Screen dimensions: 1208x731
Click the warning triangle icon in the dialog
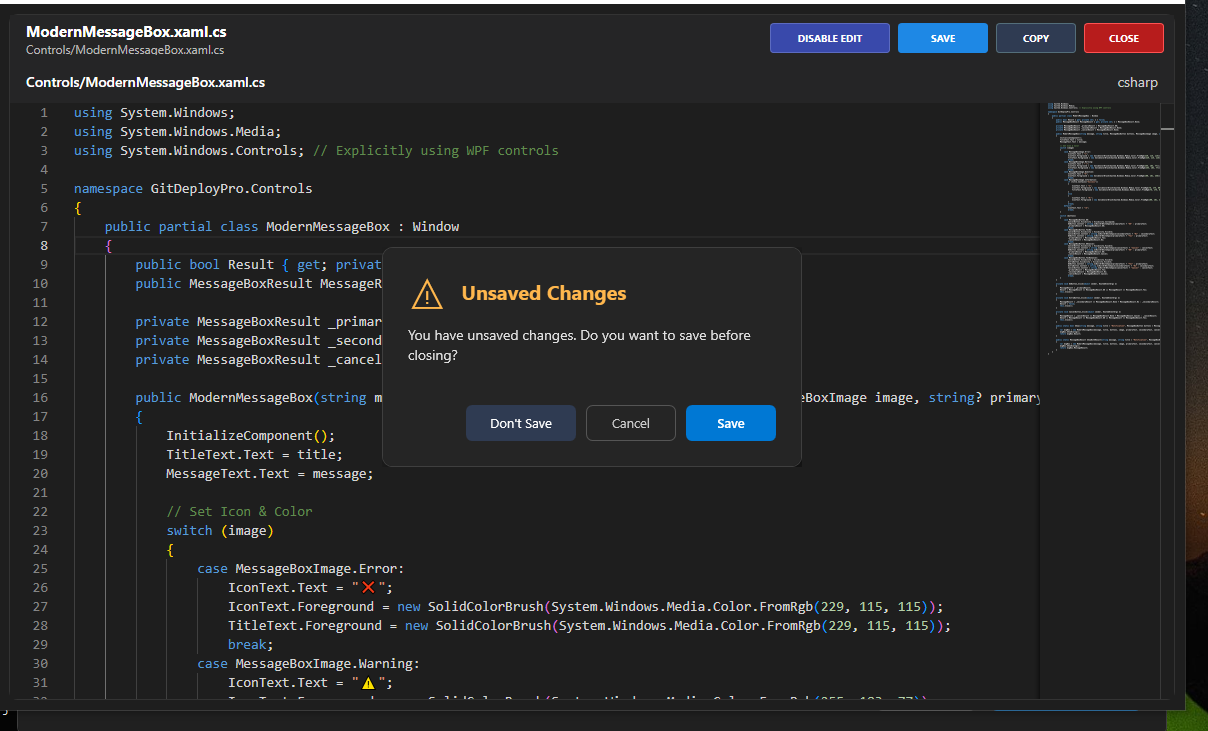427,294
